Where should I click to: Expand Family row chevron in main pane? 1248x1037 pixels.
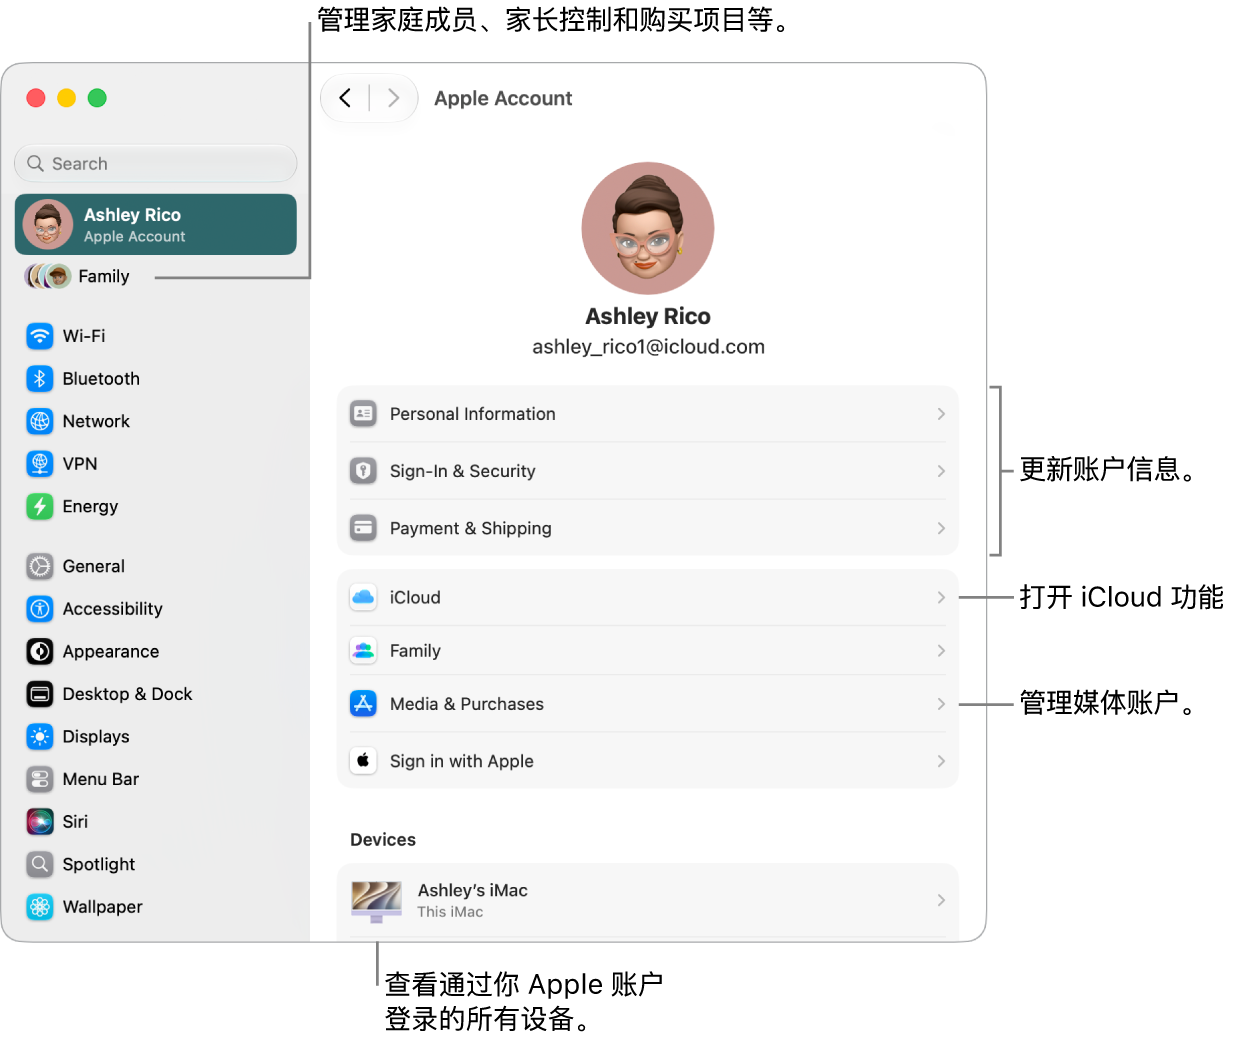tap(941, 651)
